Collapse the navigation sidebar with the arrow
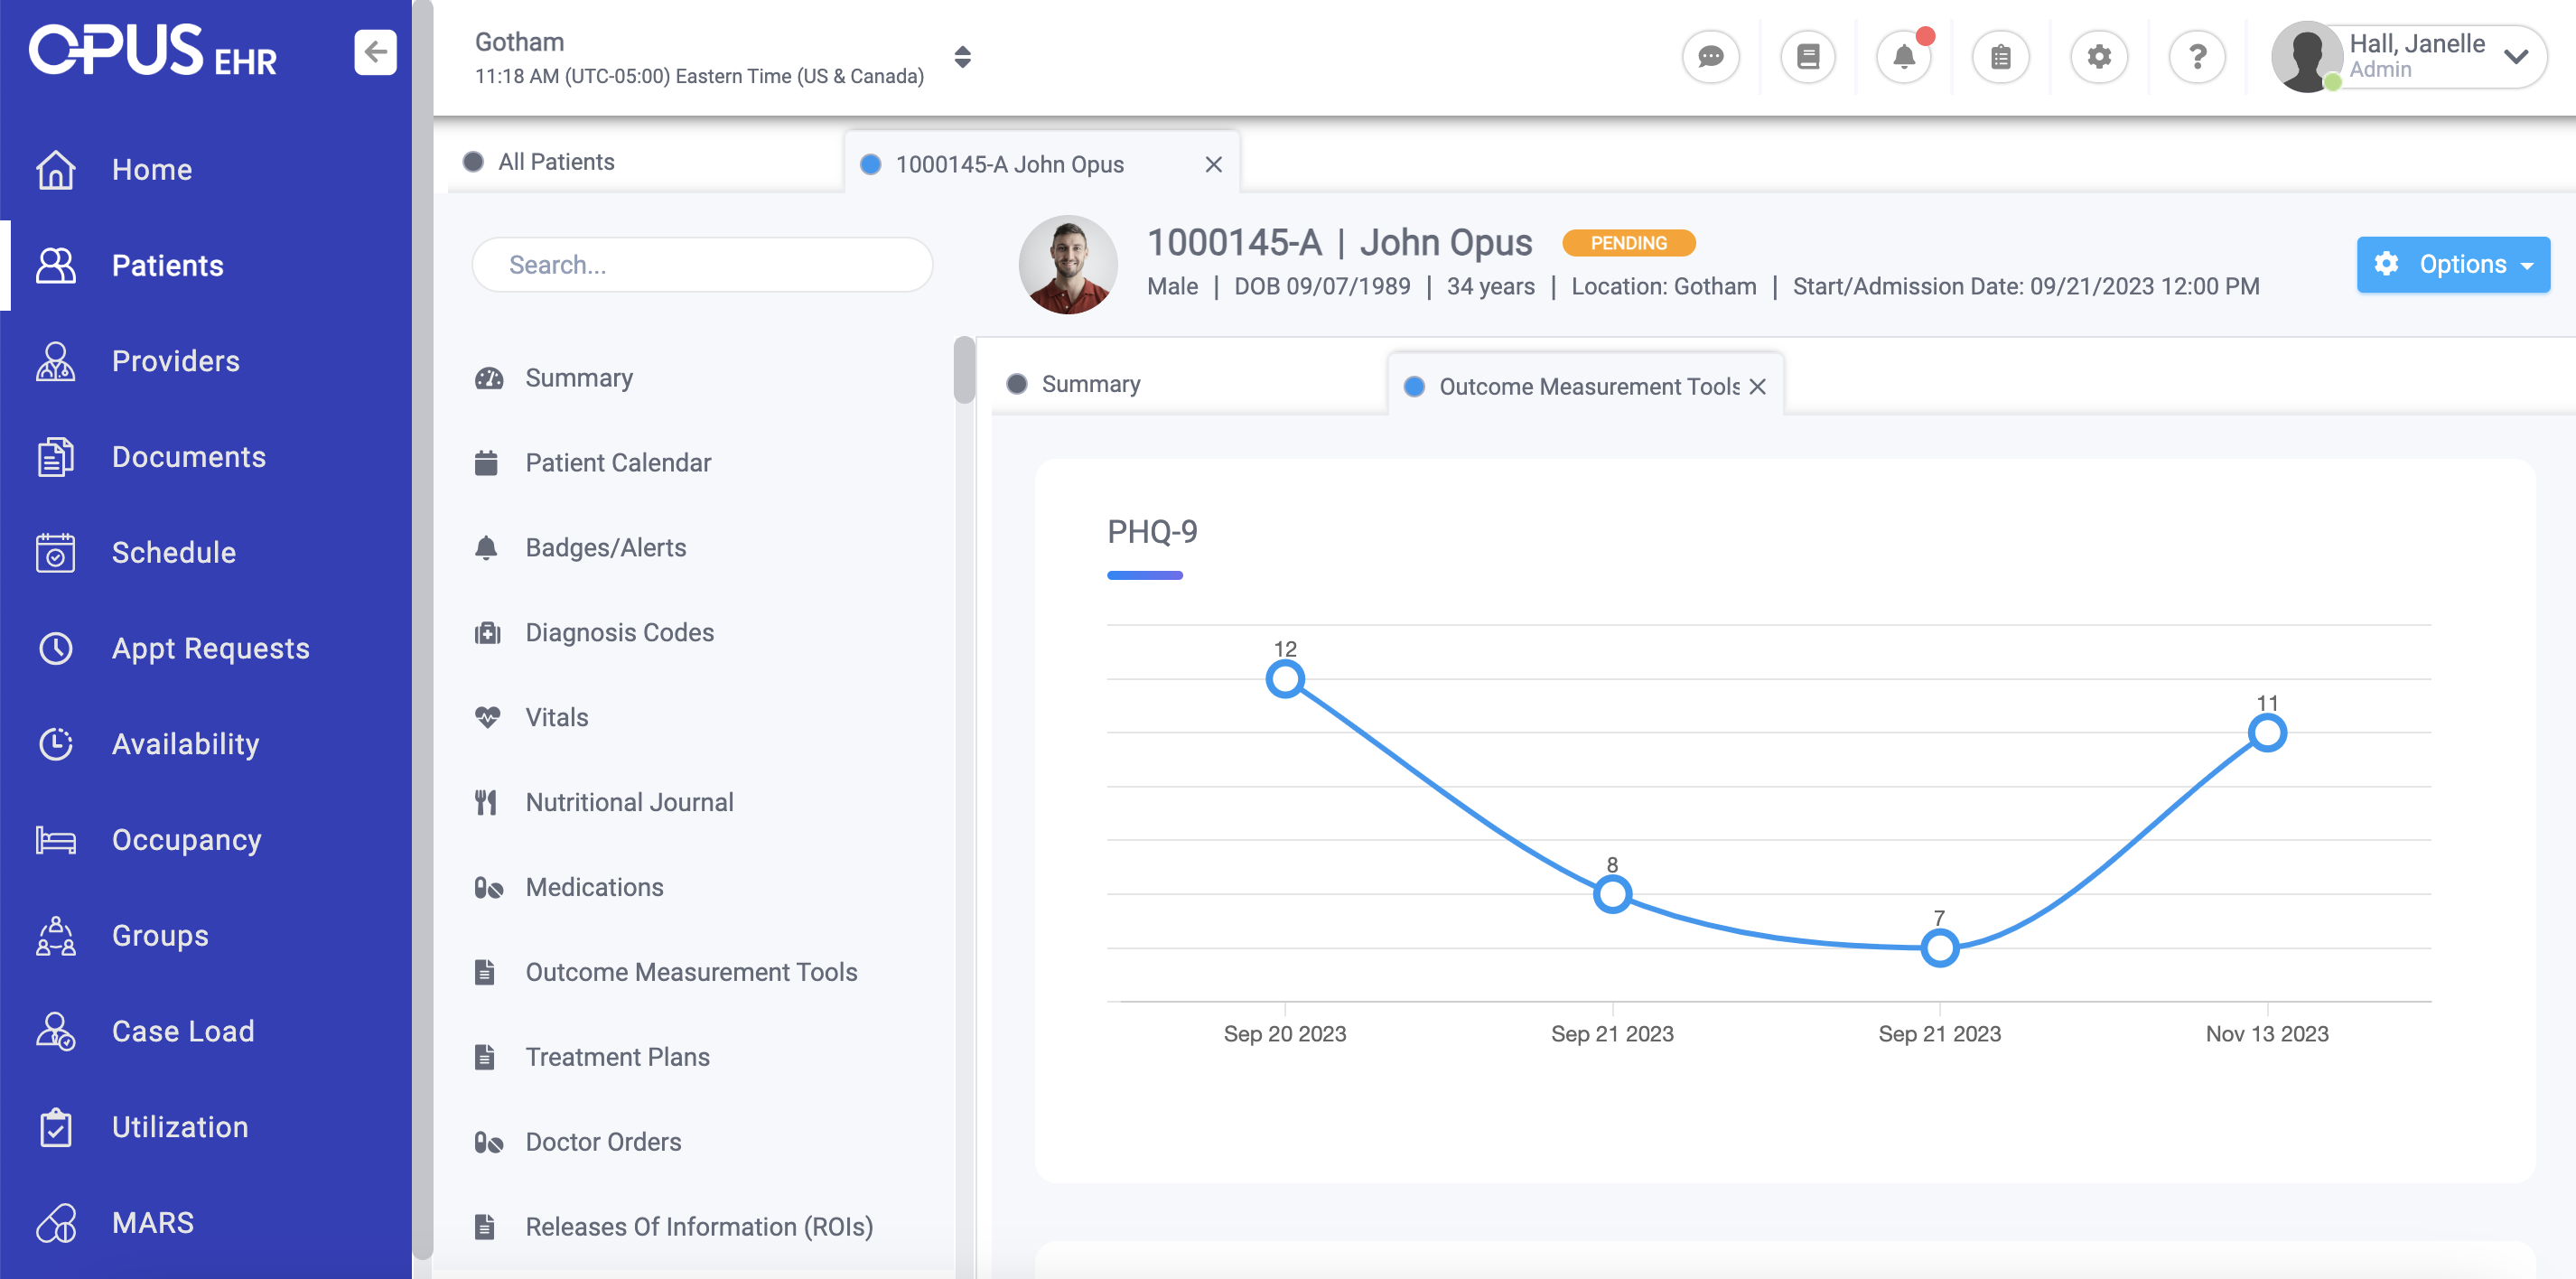Screen dimensions: 2576x1279 tap(375, 51)
